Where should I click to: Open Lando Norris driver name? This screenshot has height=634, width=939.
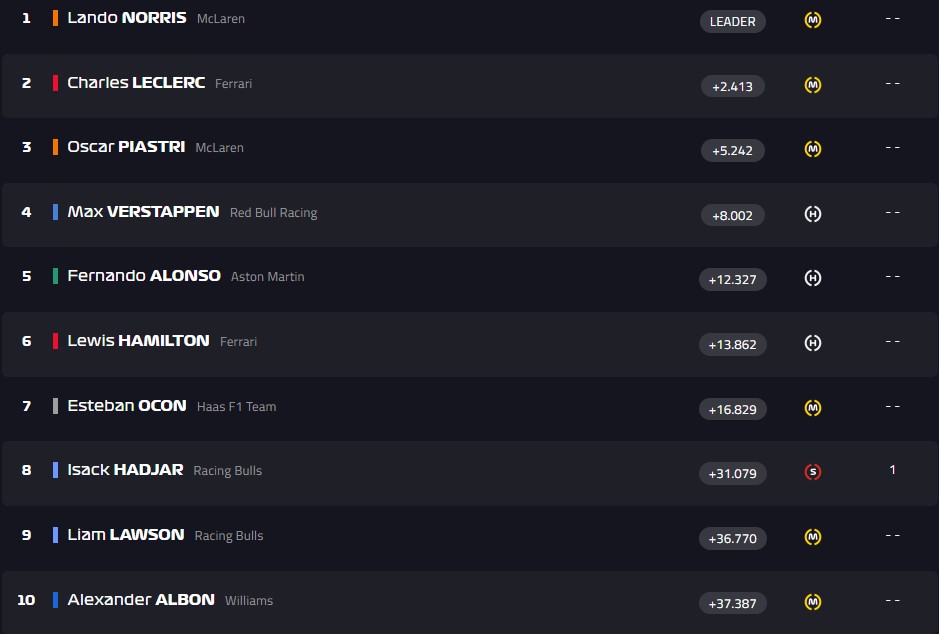126,18
